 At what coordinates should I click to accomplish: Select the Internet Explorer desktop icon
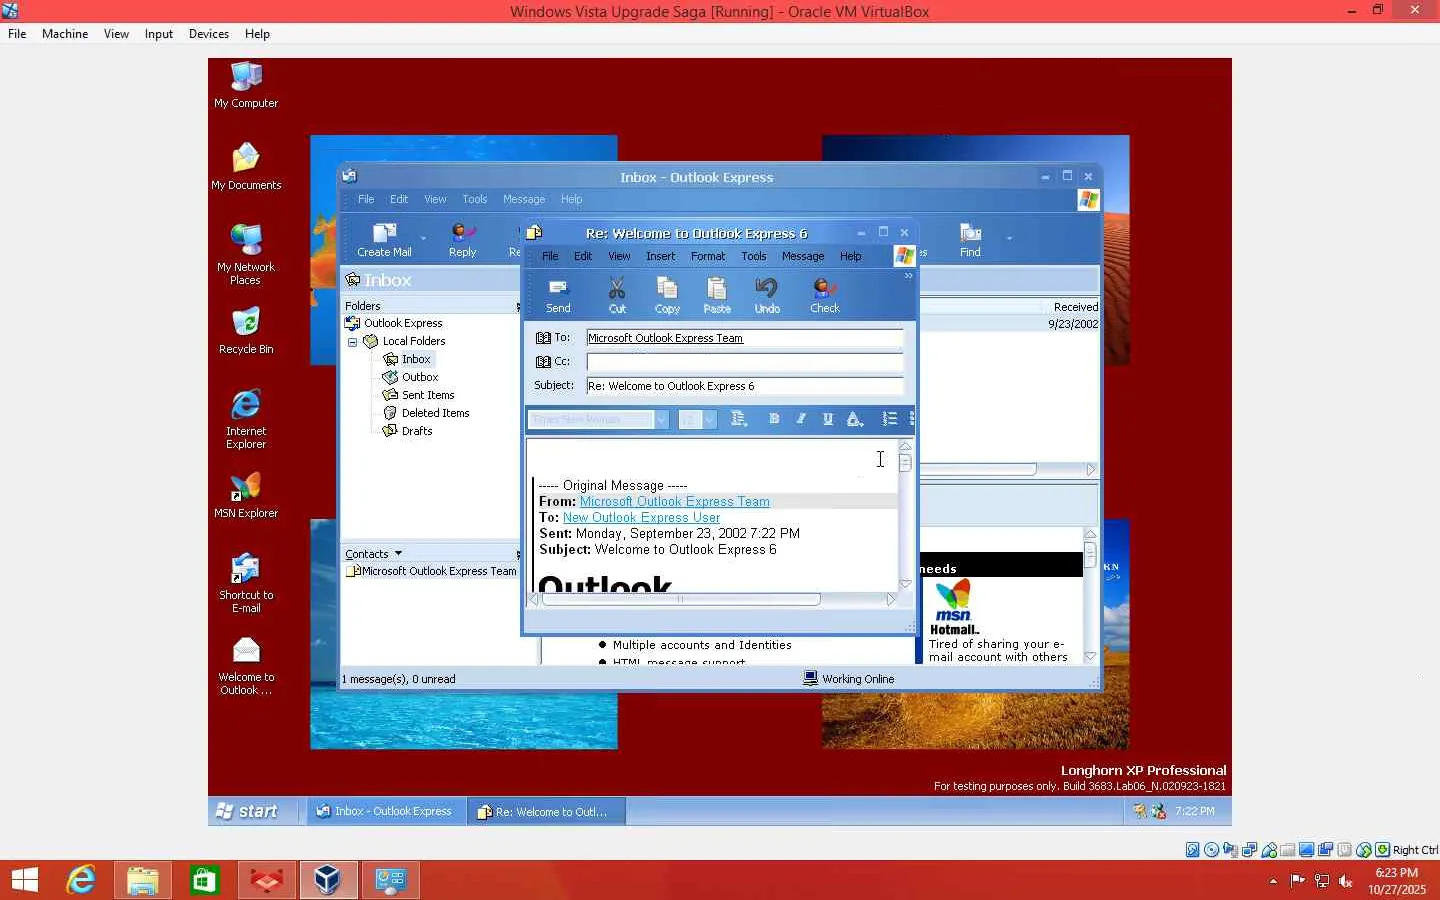[x=246, y=420]
